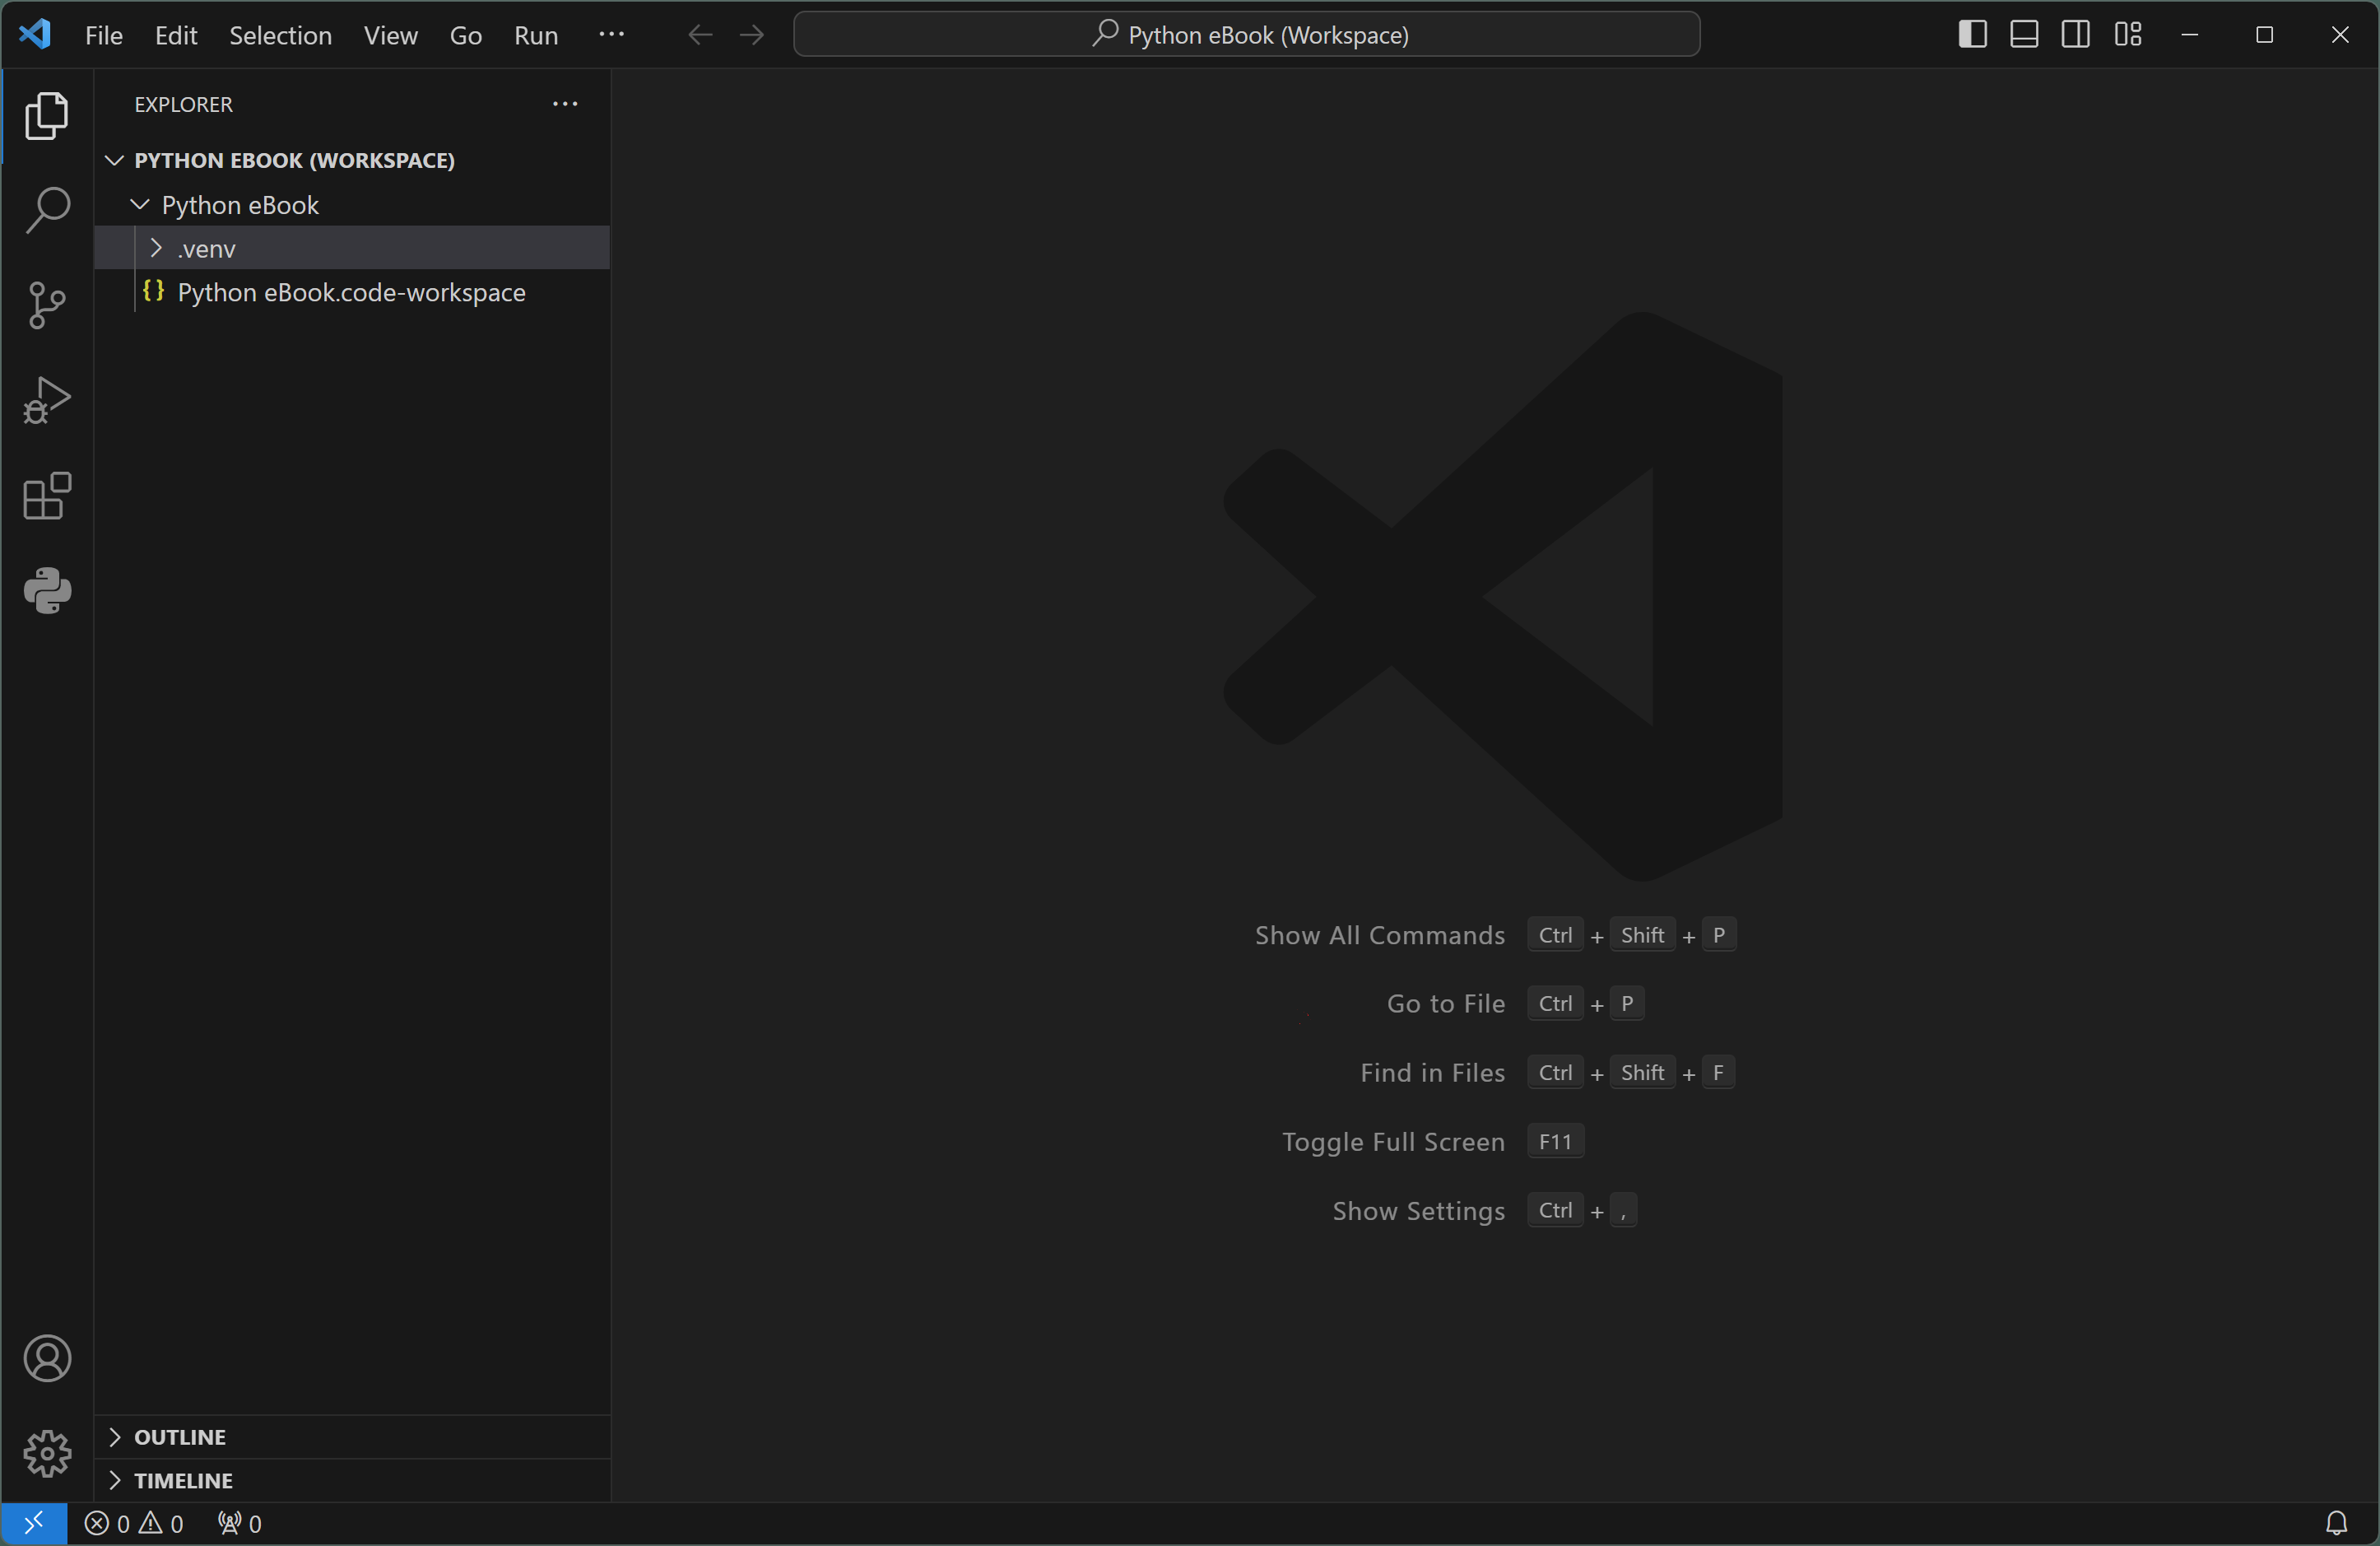2380x1546 pixels.
Task: Open the Accounts menu icon
Action: [x=47, y=1358]
